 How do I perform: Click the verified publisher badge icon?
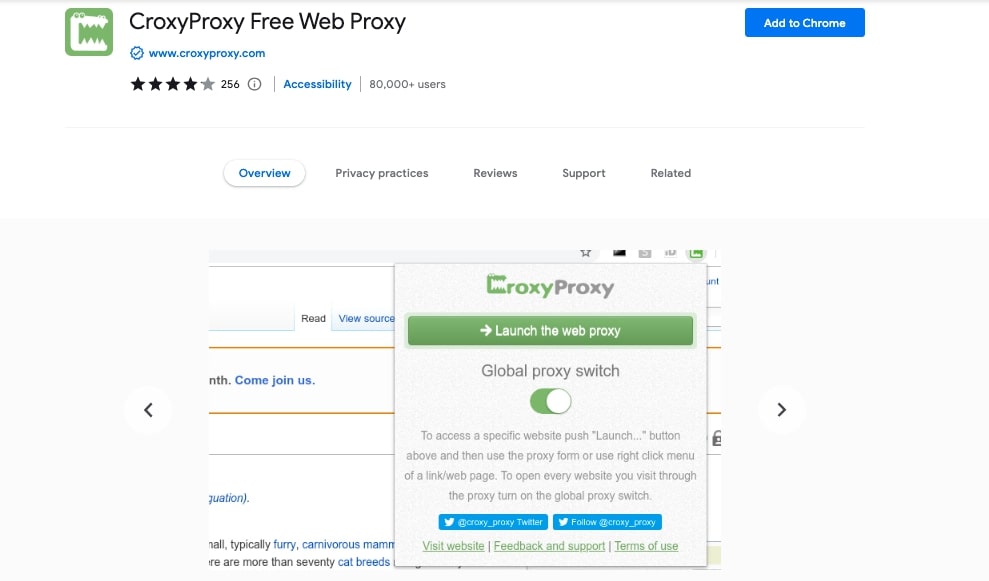(137, 53)
